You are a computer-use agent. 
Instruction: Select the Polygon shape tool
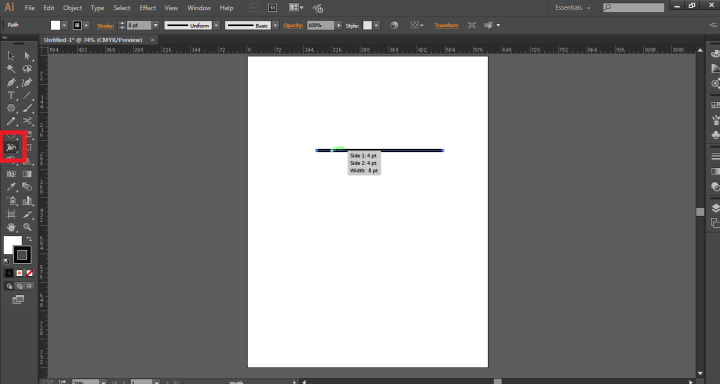pyautogui.click(x=11, y=108)
